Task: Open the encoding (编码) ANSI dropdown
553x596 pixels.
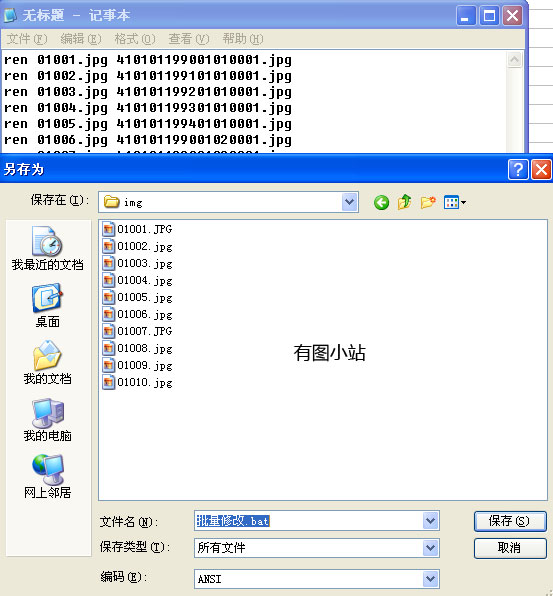Action: pos(430,579)
